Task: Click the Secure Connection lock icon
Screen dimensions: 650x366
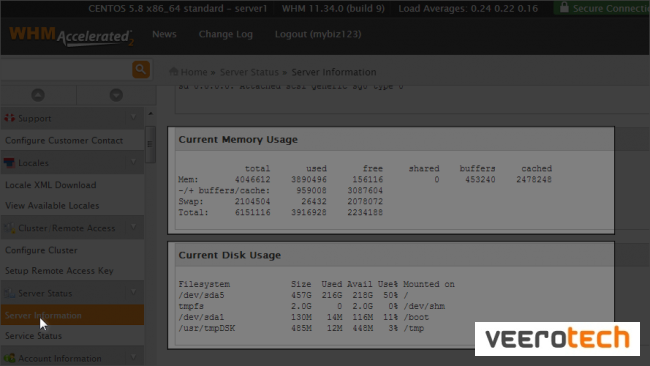Action: 564,7
